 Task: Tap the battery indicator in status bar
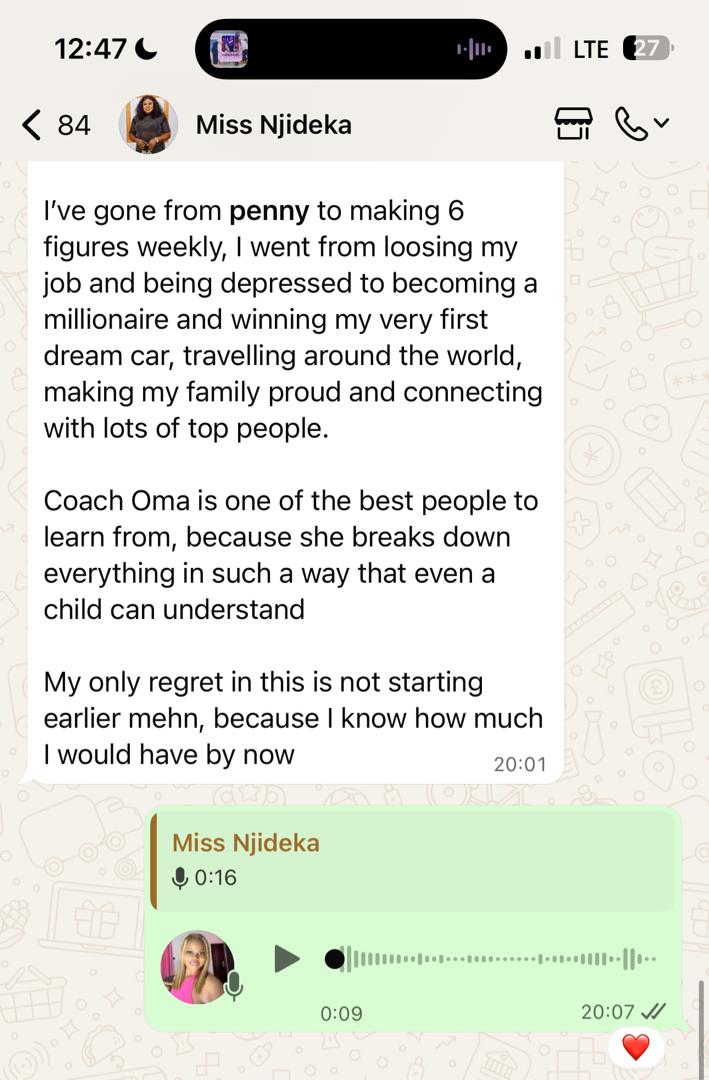click(648, 49)
